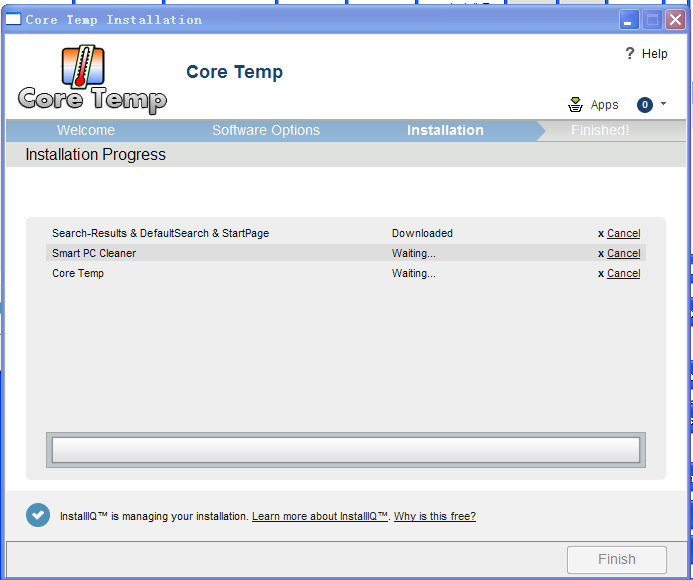This screenshot has height=580, width=693.
Task: Open Learn more about InstallIQ link
Action: click(320, 516)
